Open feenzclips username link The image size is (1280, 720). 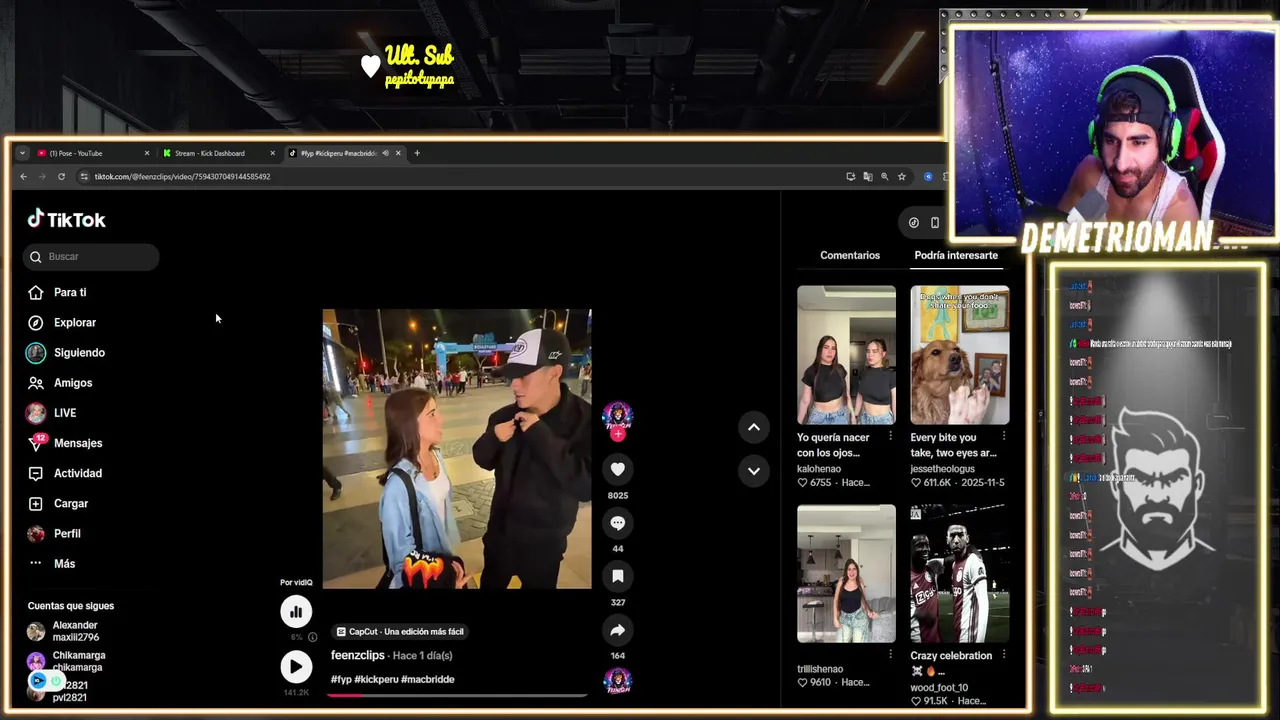(x=358, y=655)
